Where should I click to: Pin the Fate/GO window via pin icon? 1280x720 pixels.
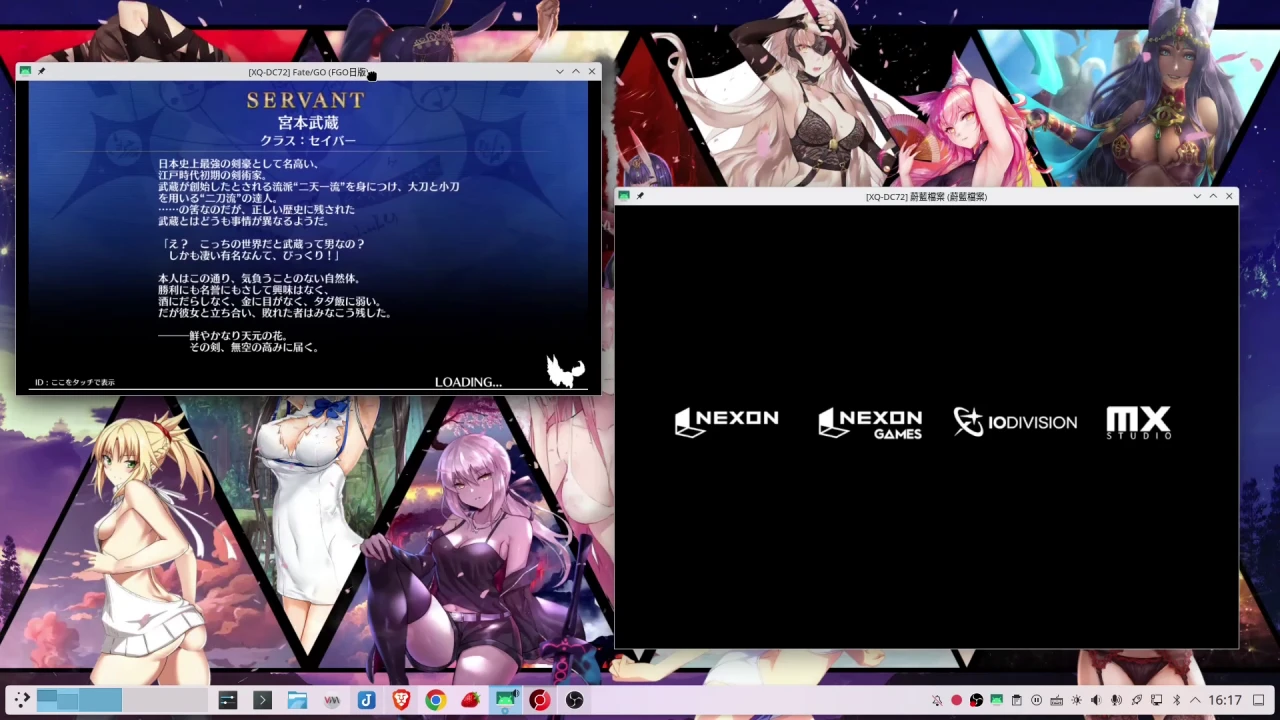pos(41,71)
